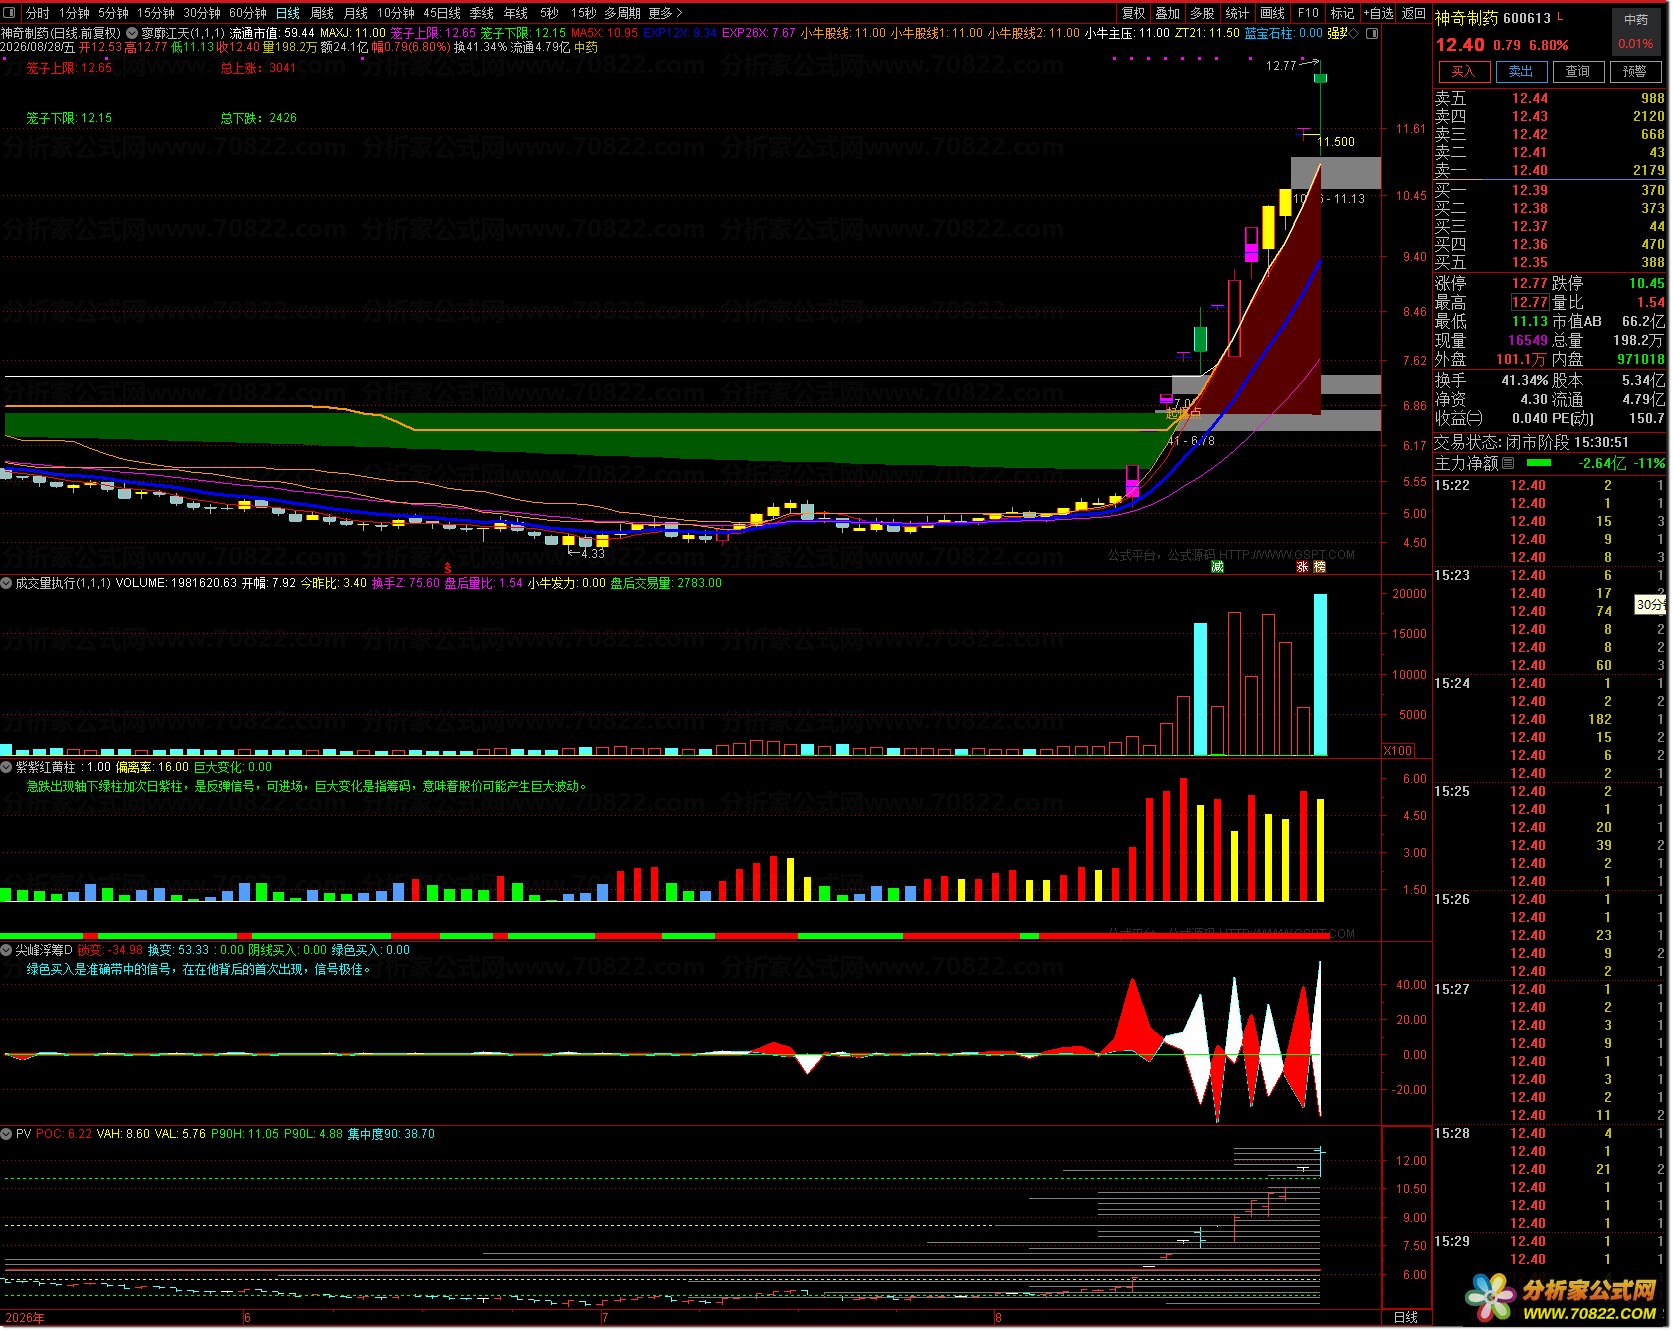Select the 5秒 period

pyautogui.click(x=549, y=13)
